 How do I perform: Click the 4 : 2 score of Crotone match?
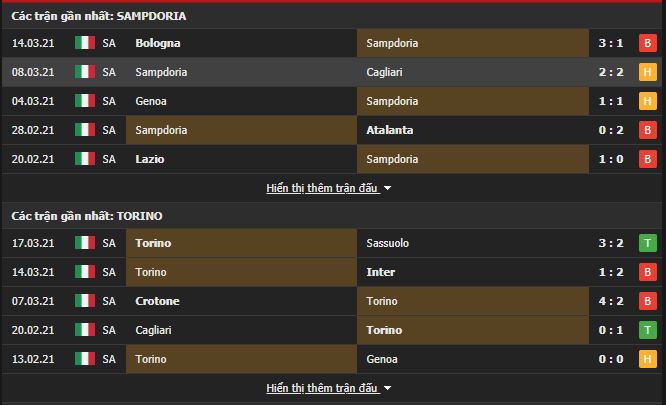point(611,301)
